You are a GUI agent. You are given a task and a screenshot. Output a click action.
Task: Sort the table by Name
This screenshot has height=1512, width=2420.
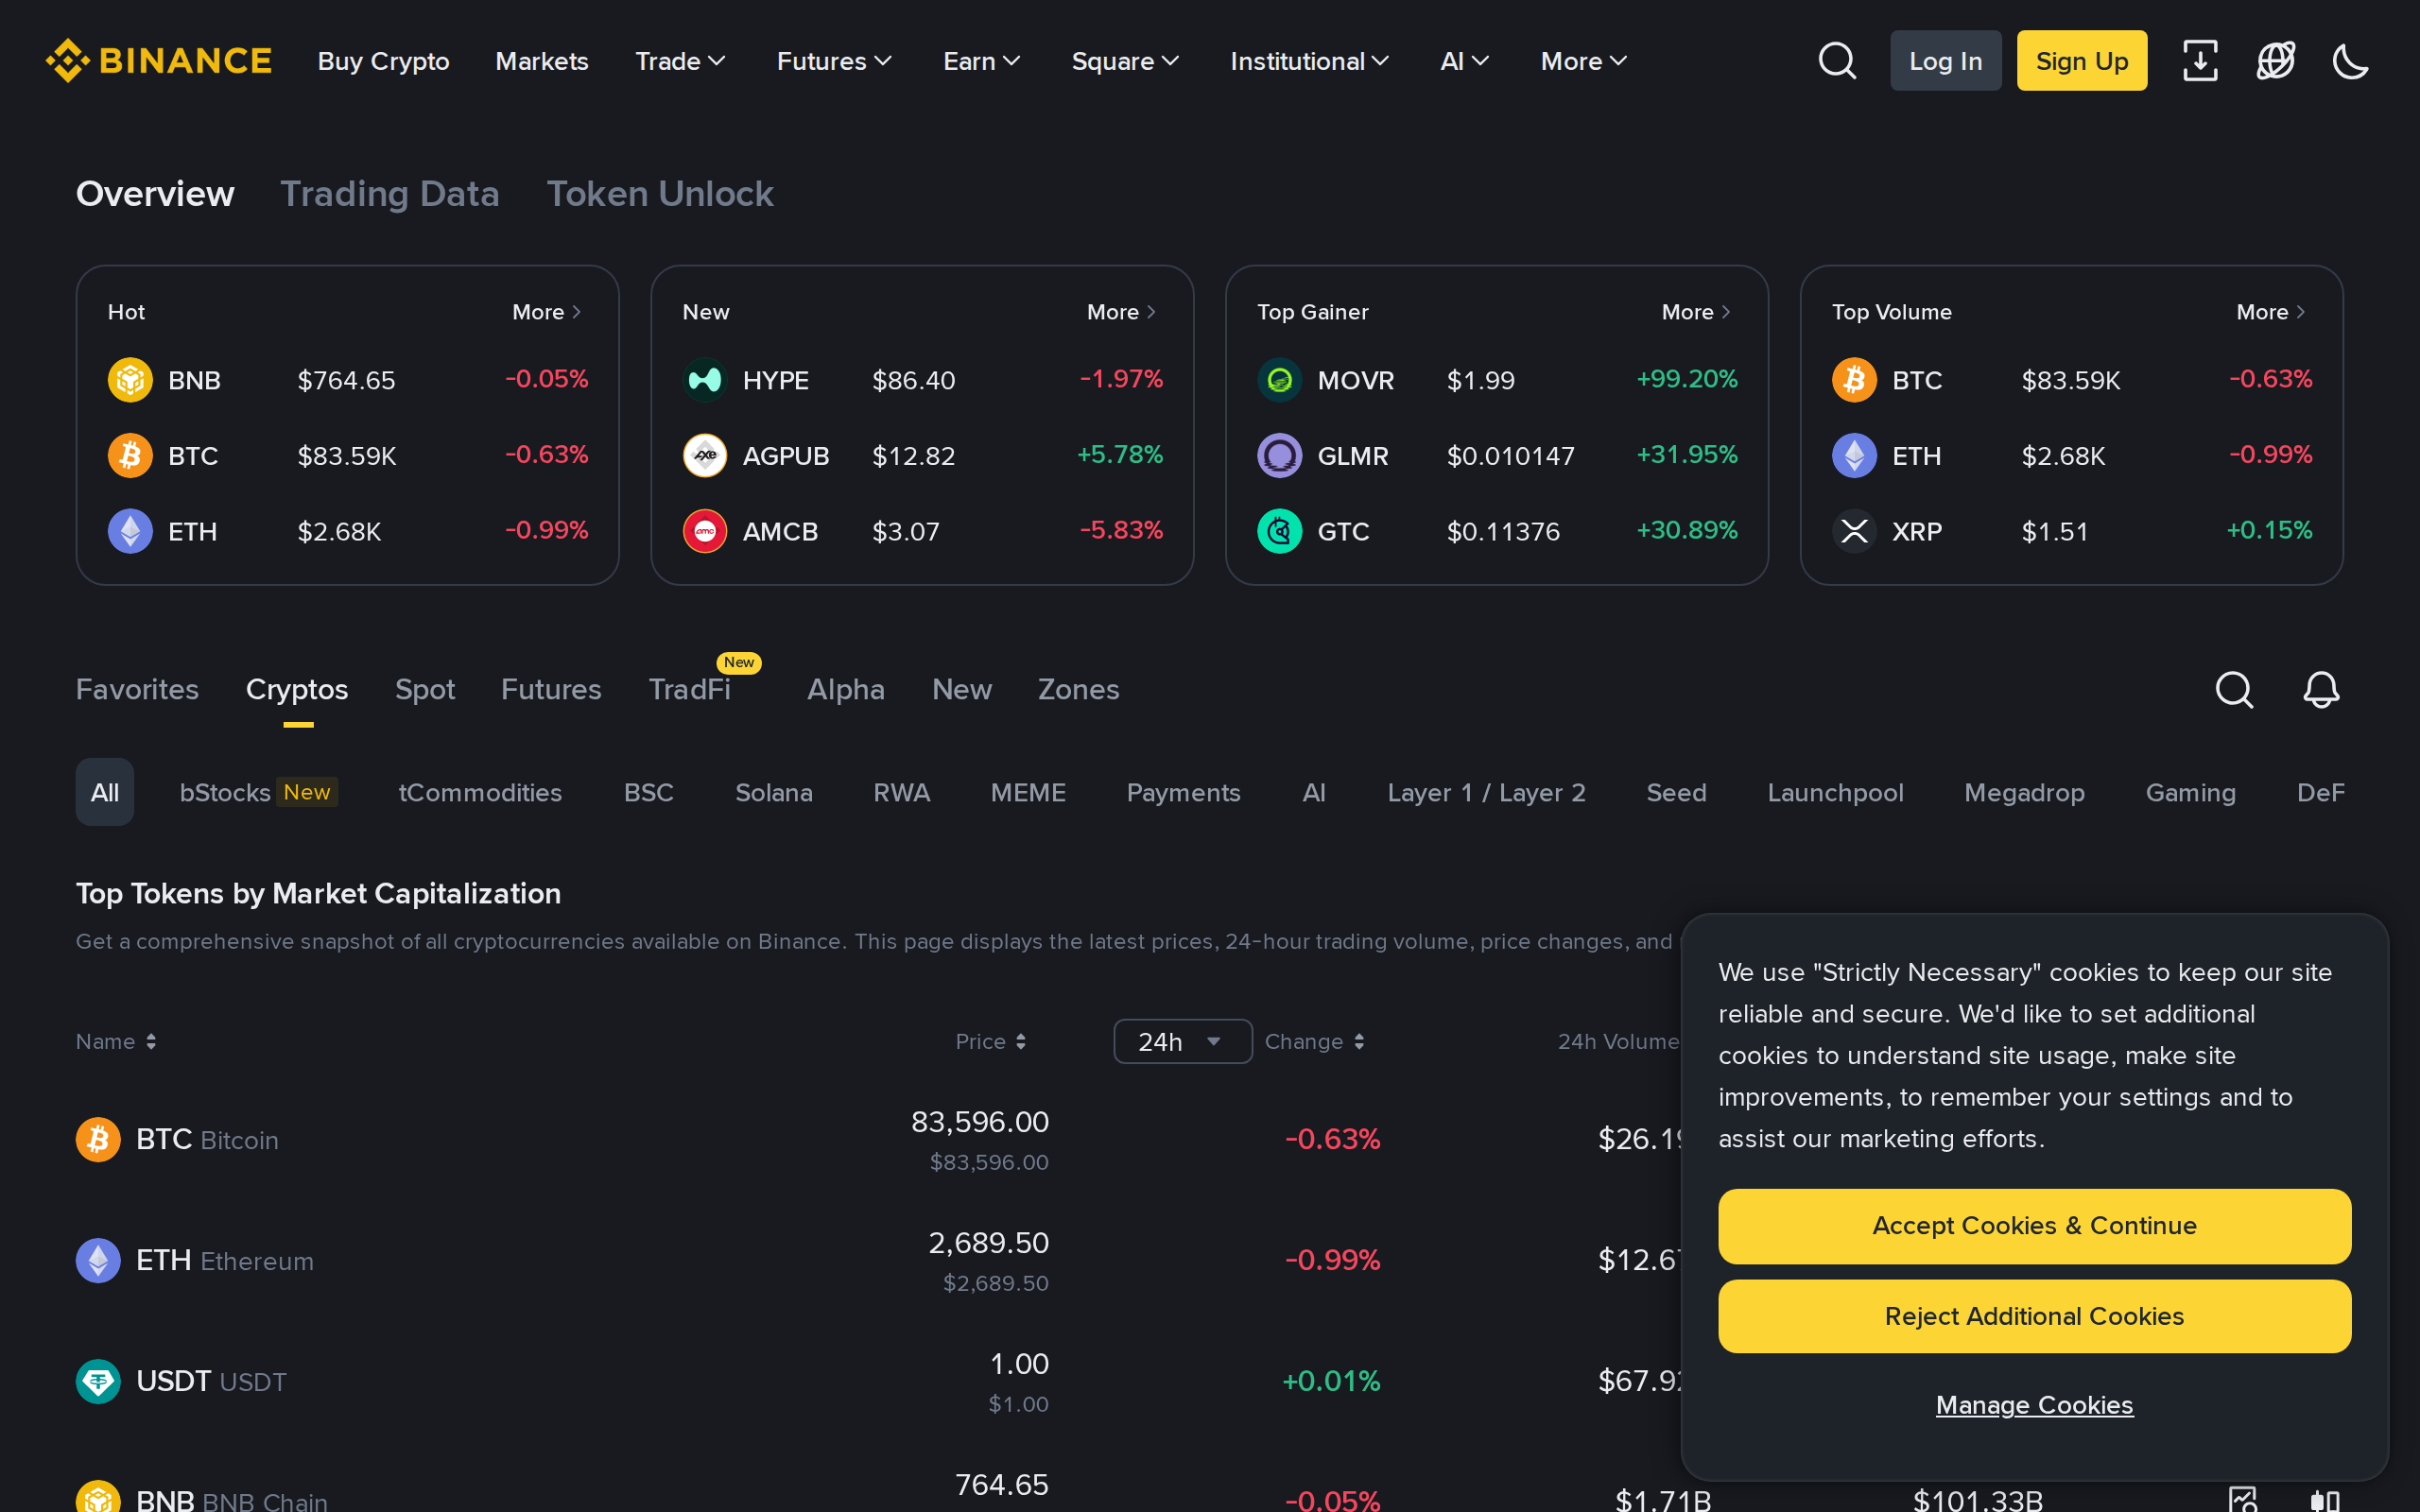point(116,1042)
